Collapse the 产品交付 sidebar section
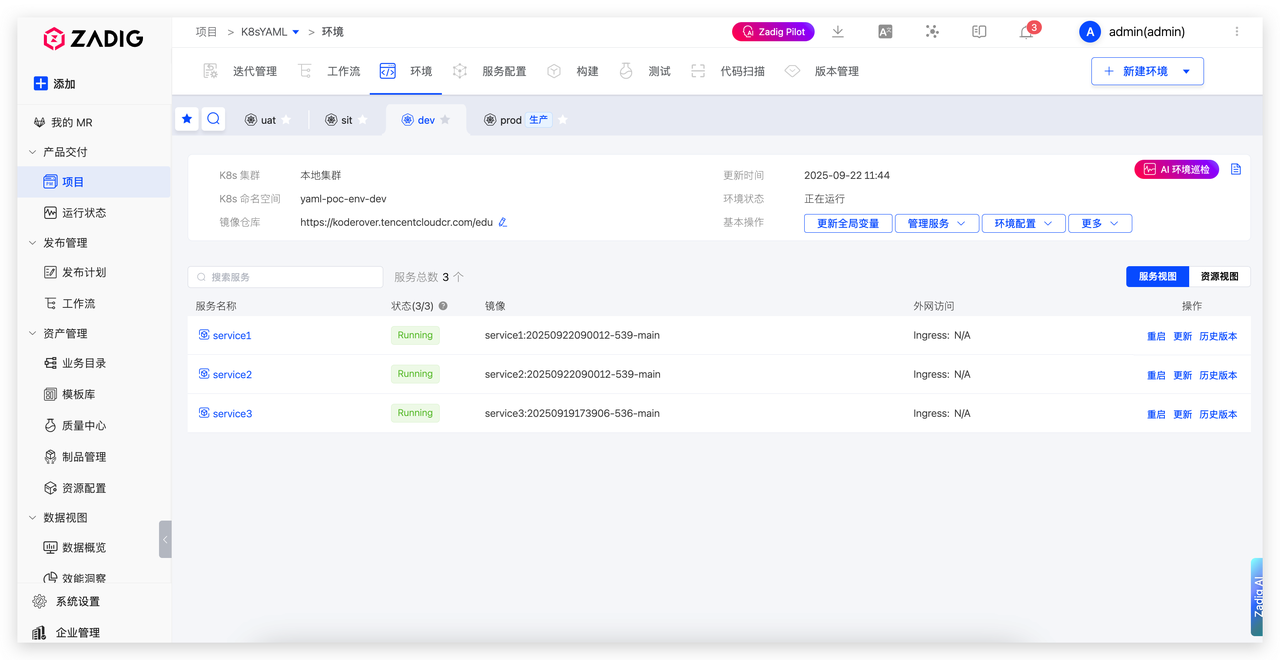Image resolution: width=1280 pixels, height=660 pixels. coord(33,152)
